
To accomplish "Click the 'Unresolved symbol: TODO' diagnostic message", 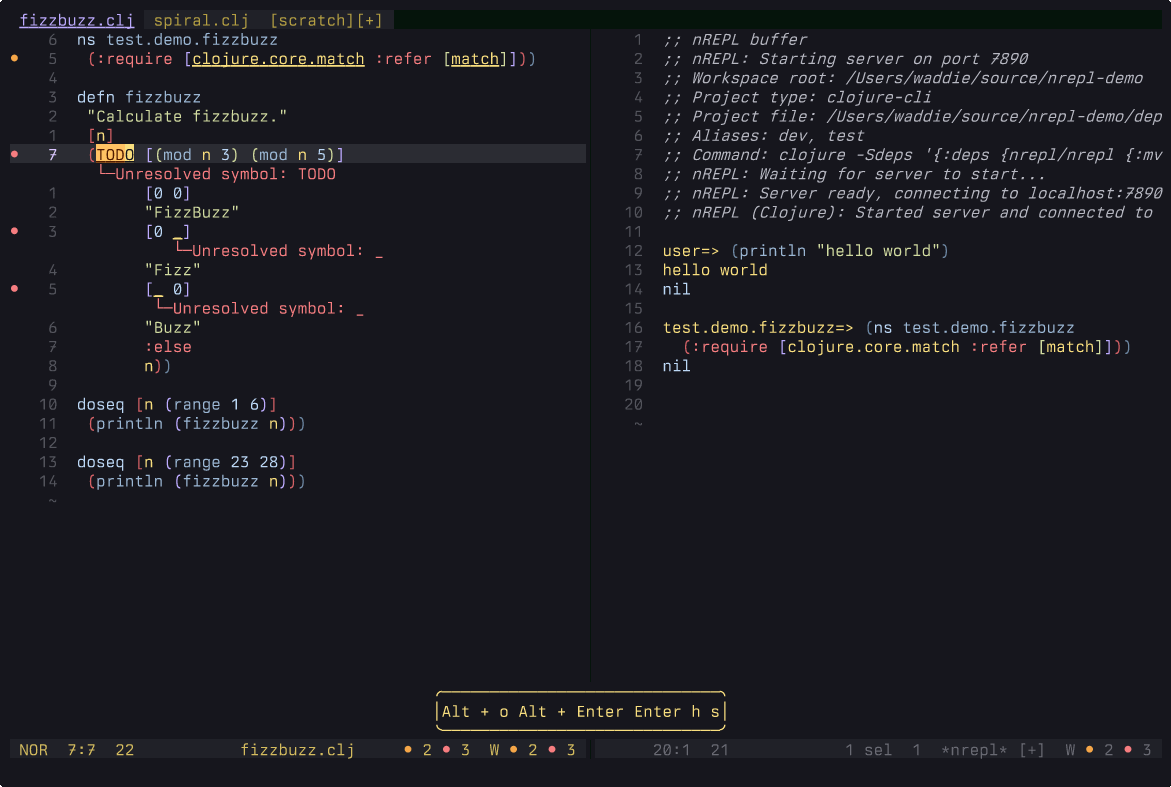I will coord(226,174).
